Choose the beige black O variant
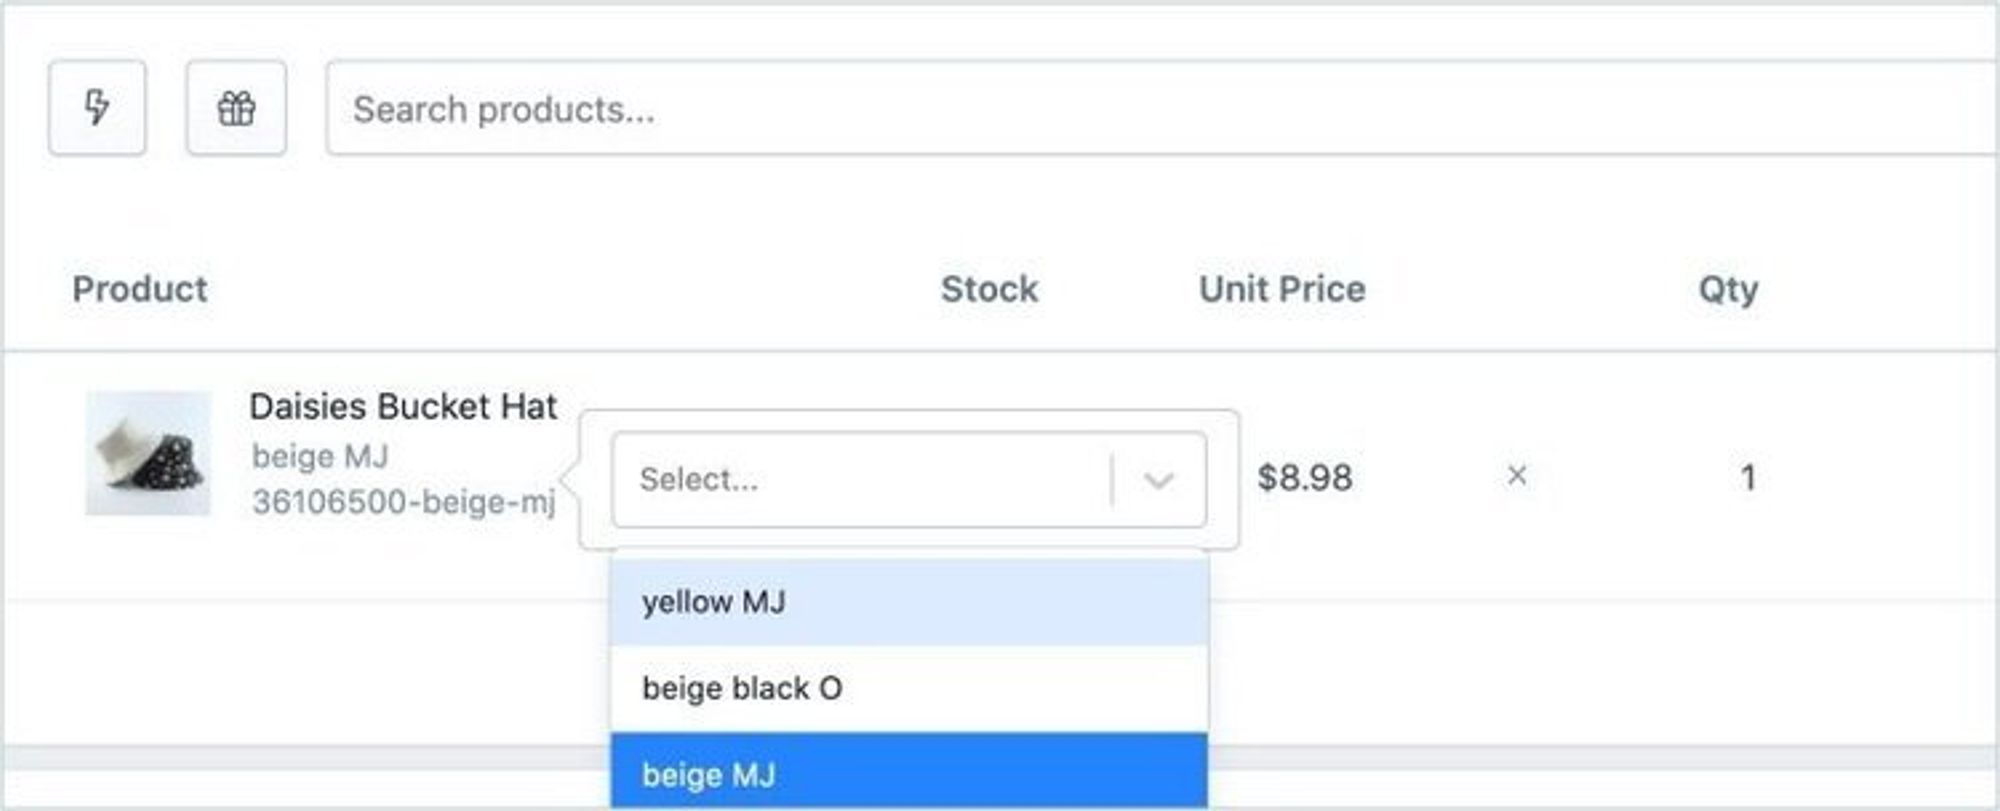The width and height of the screenshot is (2000, 811). tap(909, 688)
